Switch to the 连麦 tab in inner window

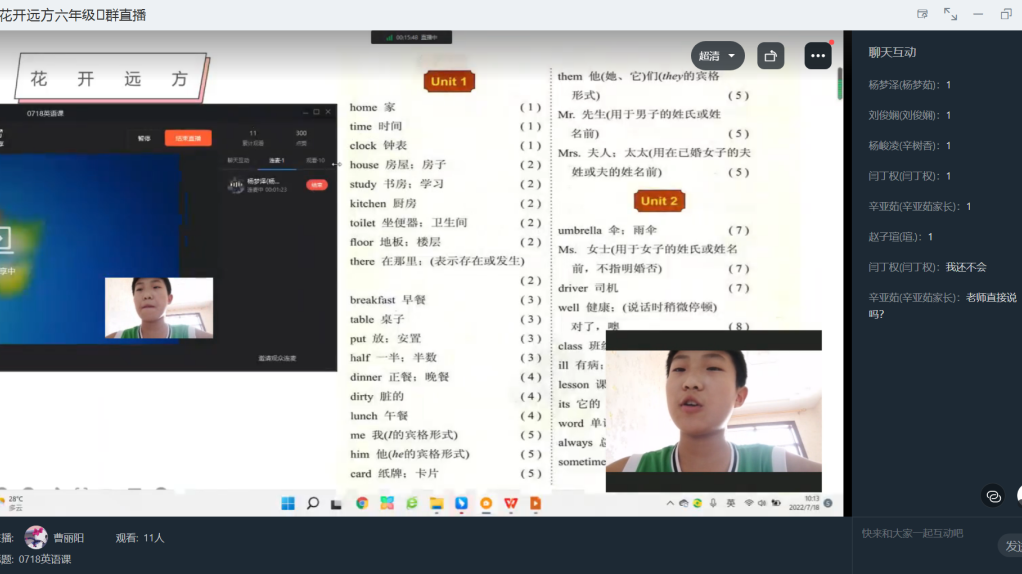pos(276,160)
